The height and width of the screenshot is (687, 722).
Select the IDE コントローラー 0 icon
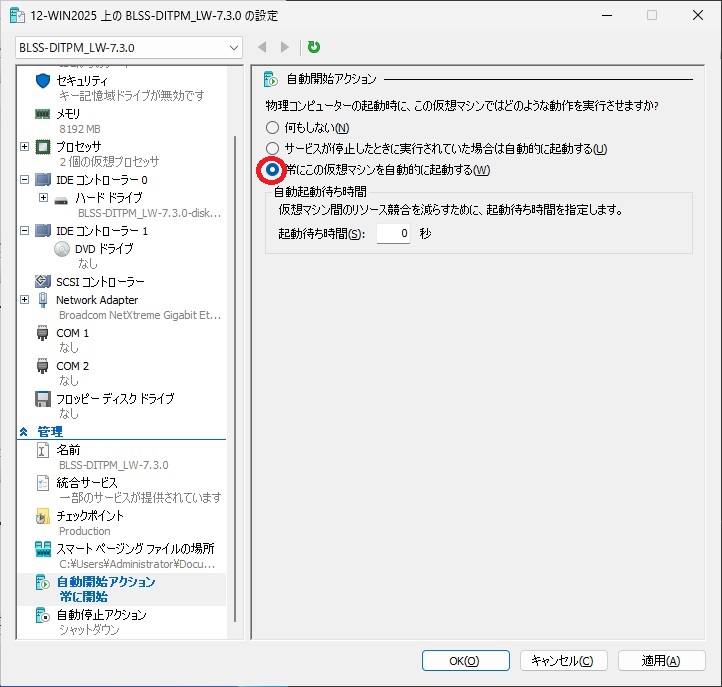coord(43,180)
